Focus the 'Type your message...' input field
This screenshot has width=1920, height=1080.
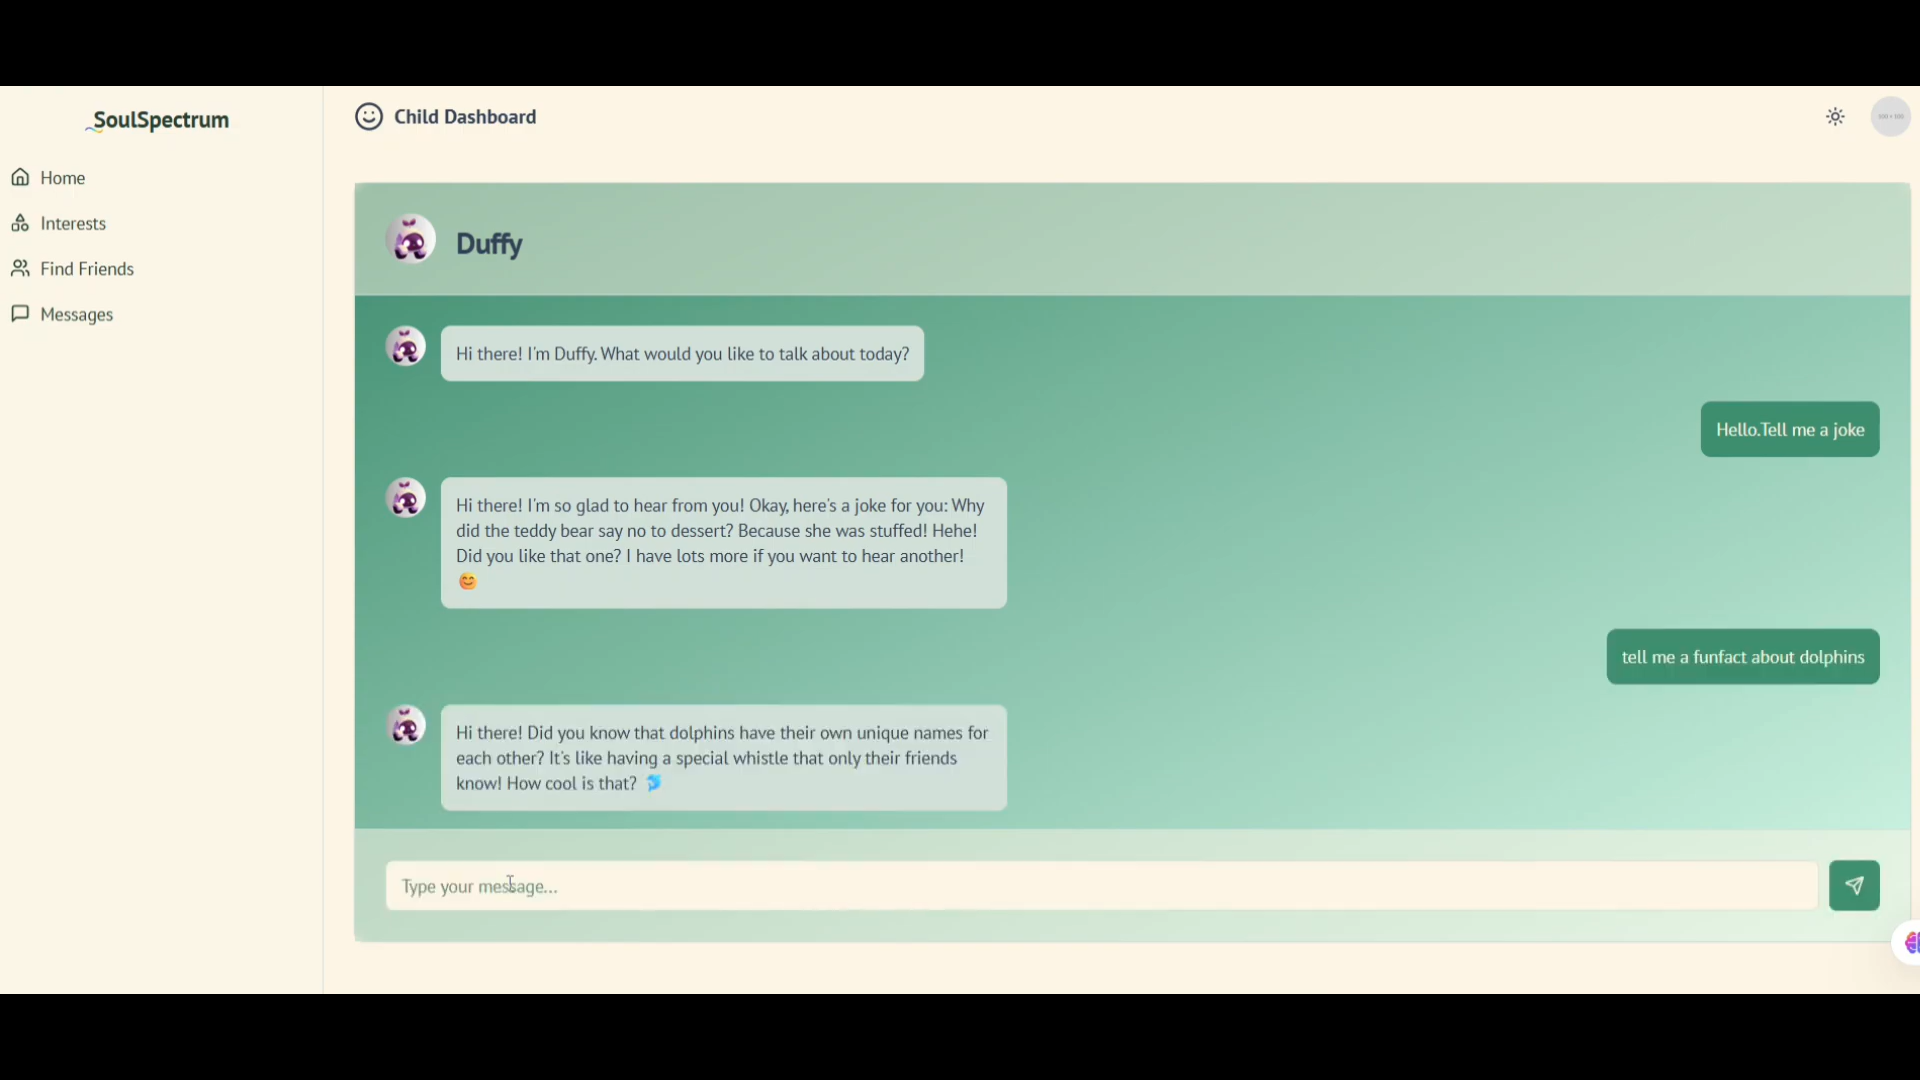(1100, 886)
